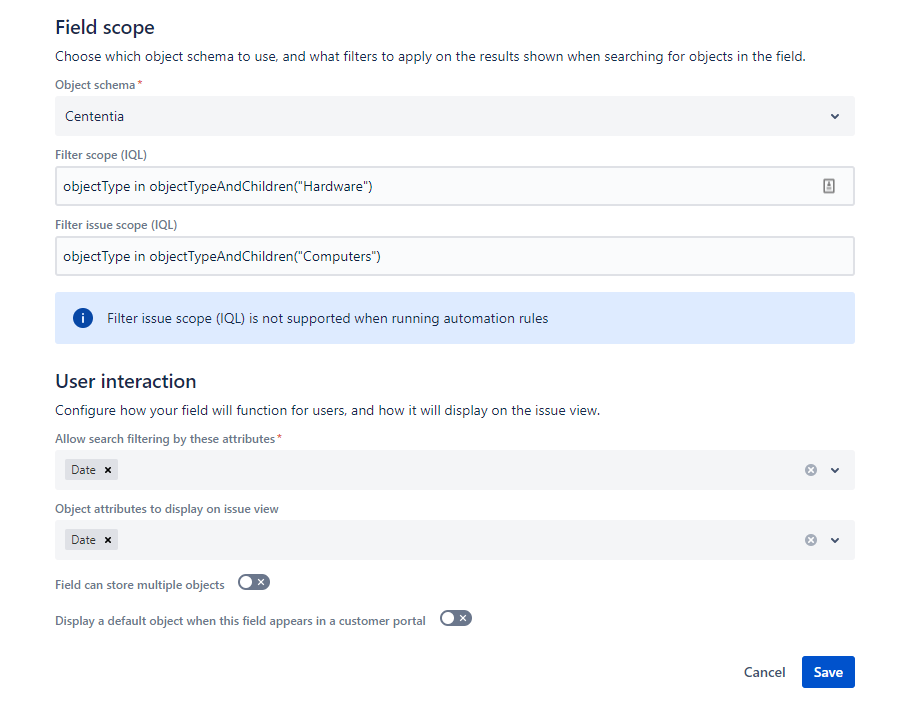Click the blue info icon in the banner
Image resolution: width=897 pixels, height=703 pixels.
click(x=83, y=318)
